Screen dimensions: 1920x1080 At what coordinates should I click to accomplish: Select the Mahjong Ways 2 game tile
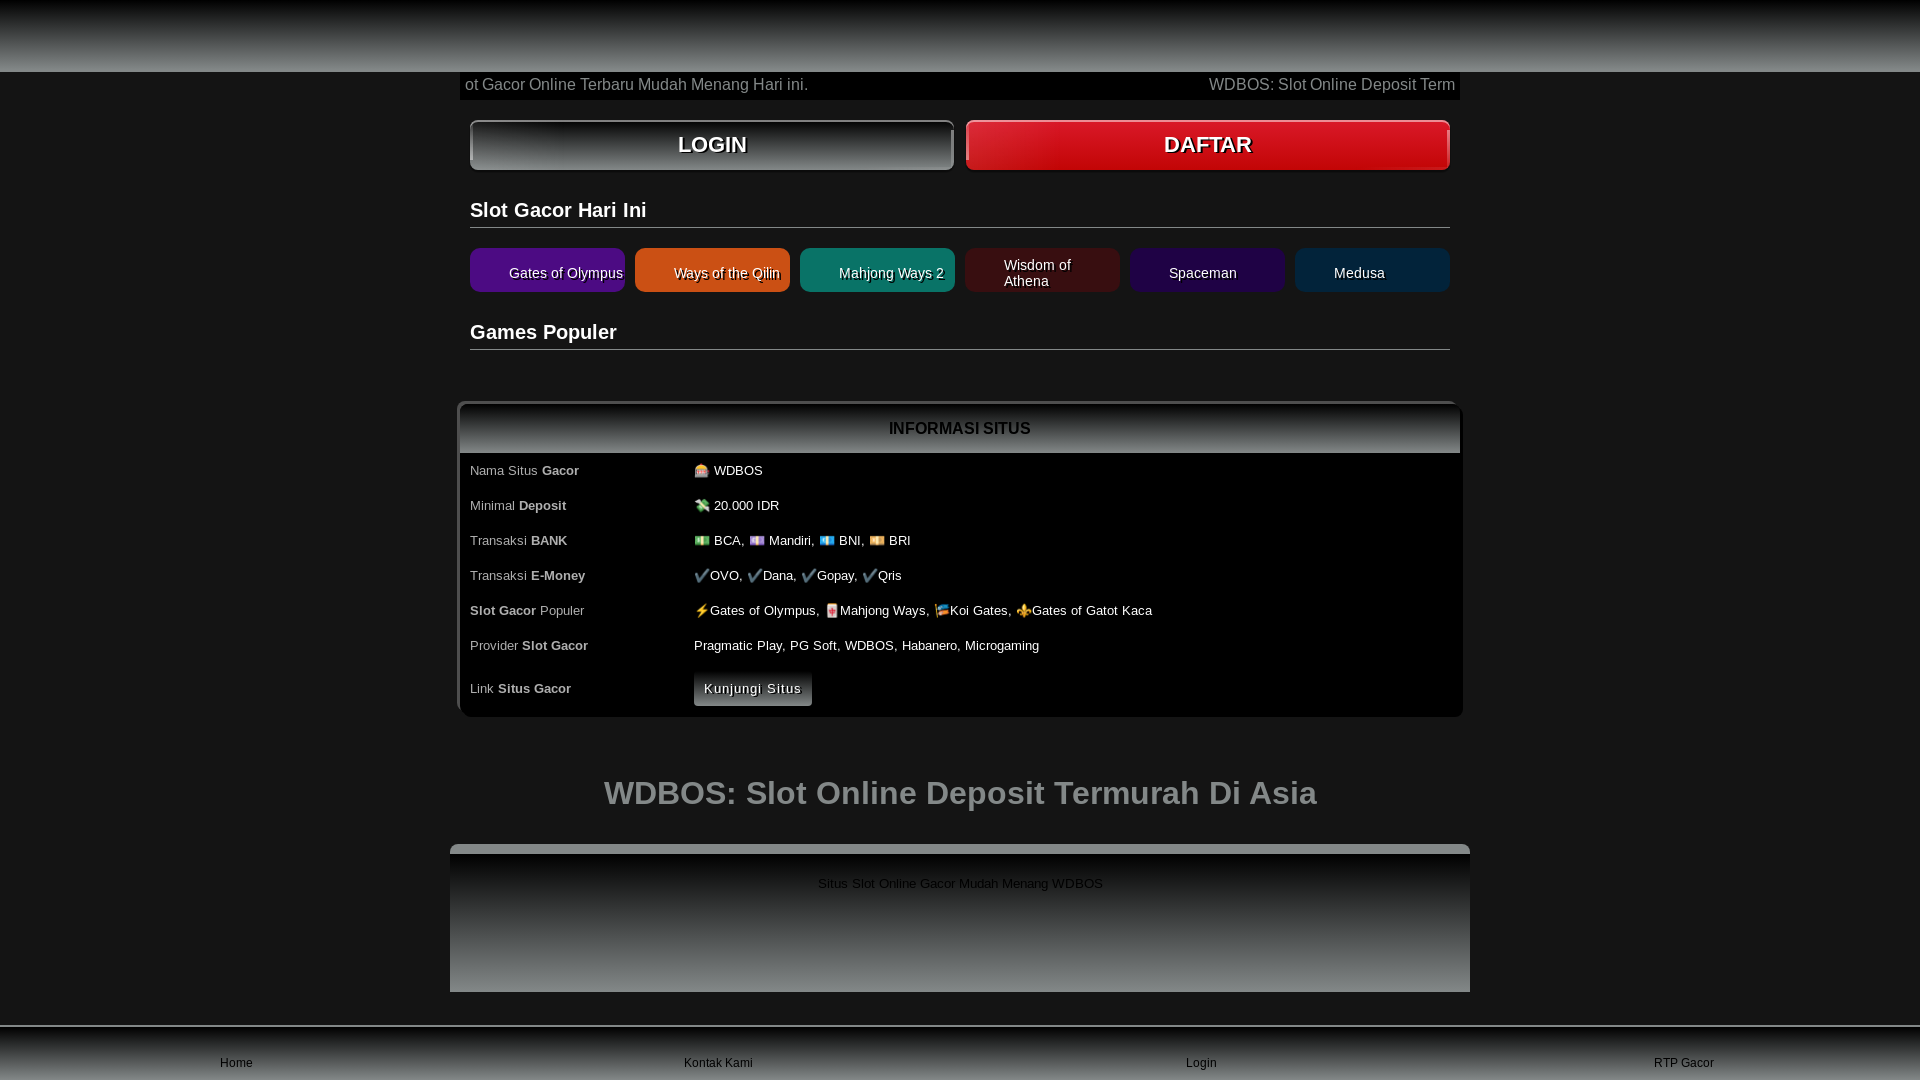tap(877, 270)
